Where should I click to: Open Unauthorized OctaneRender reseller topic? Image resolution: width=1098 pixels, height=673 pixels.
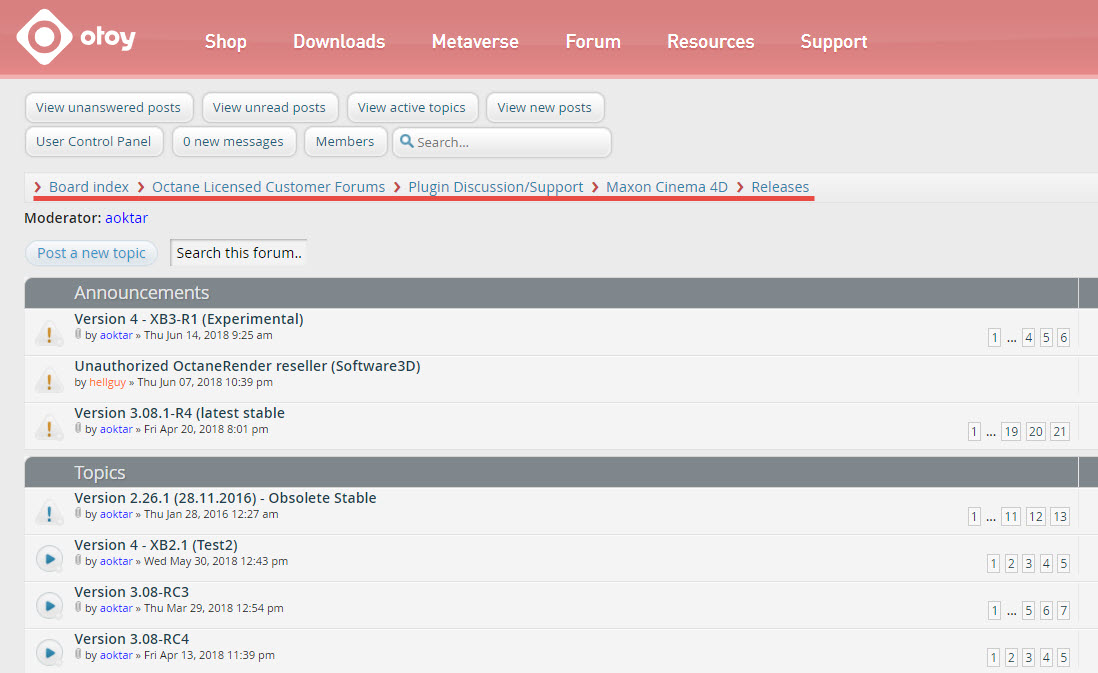247,366
